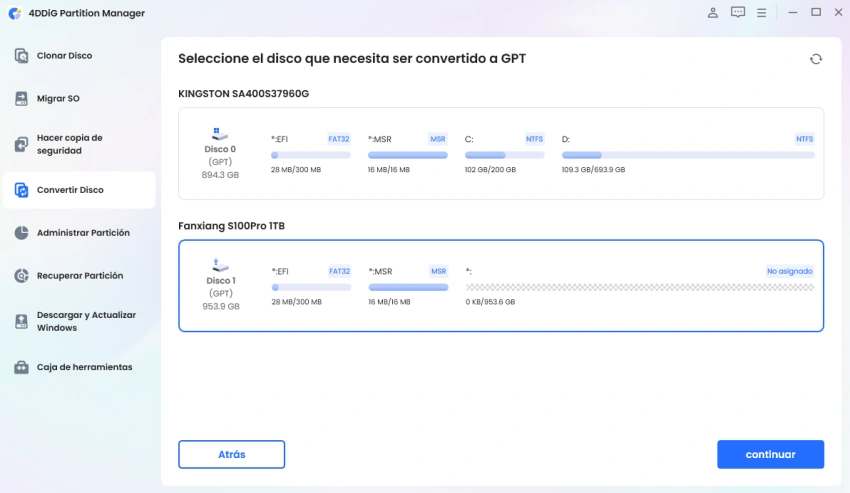Refresh the disk list with refresh icon

click(815, 59)
